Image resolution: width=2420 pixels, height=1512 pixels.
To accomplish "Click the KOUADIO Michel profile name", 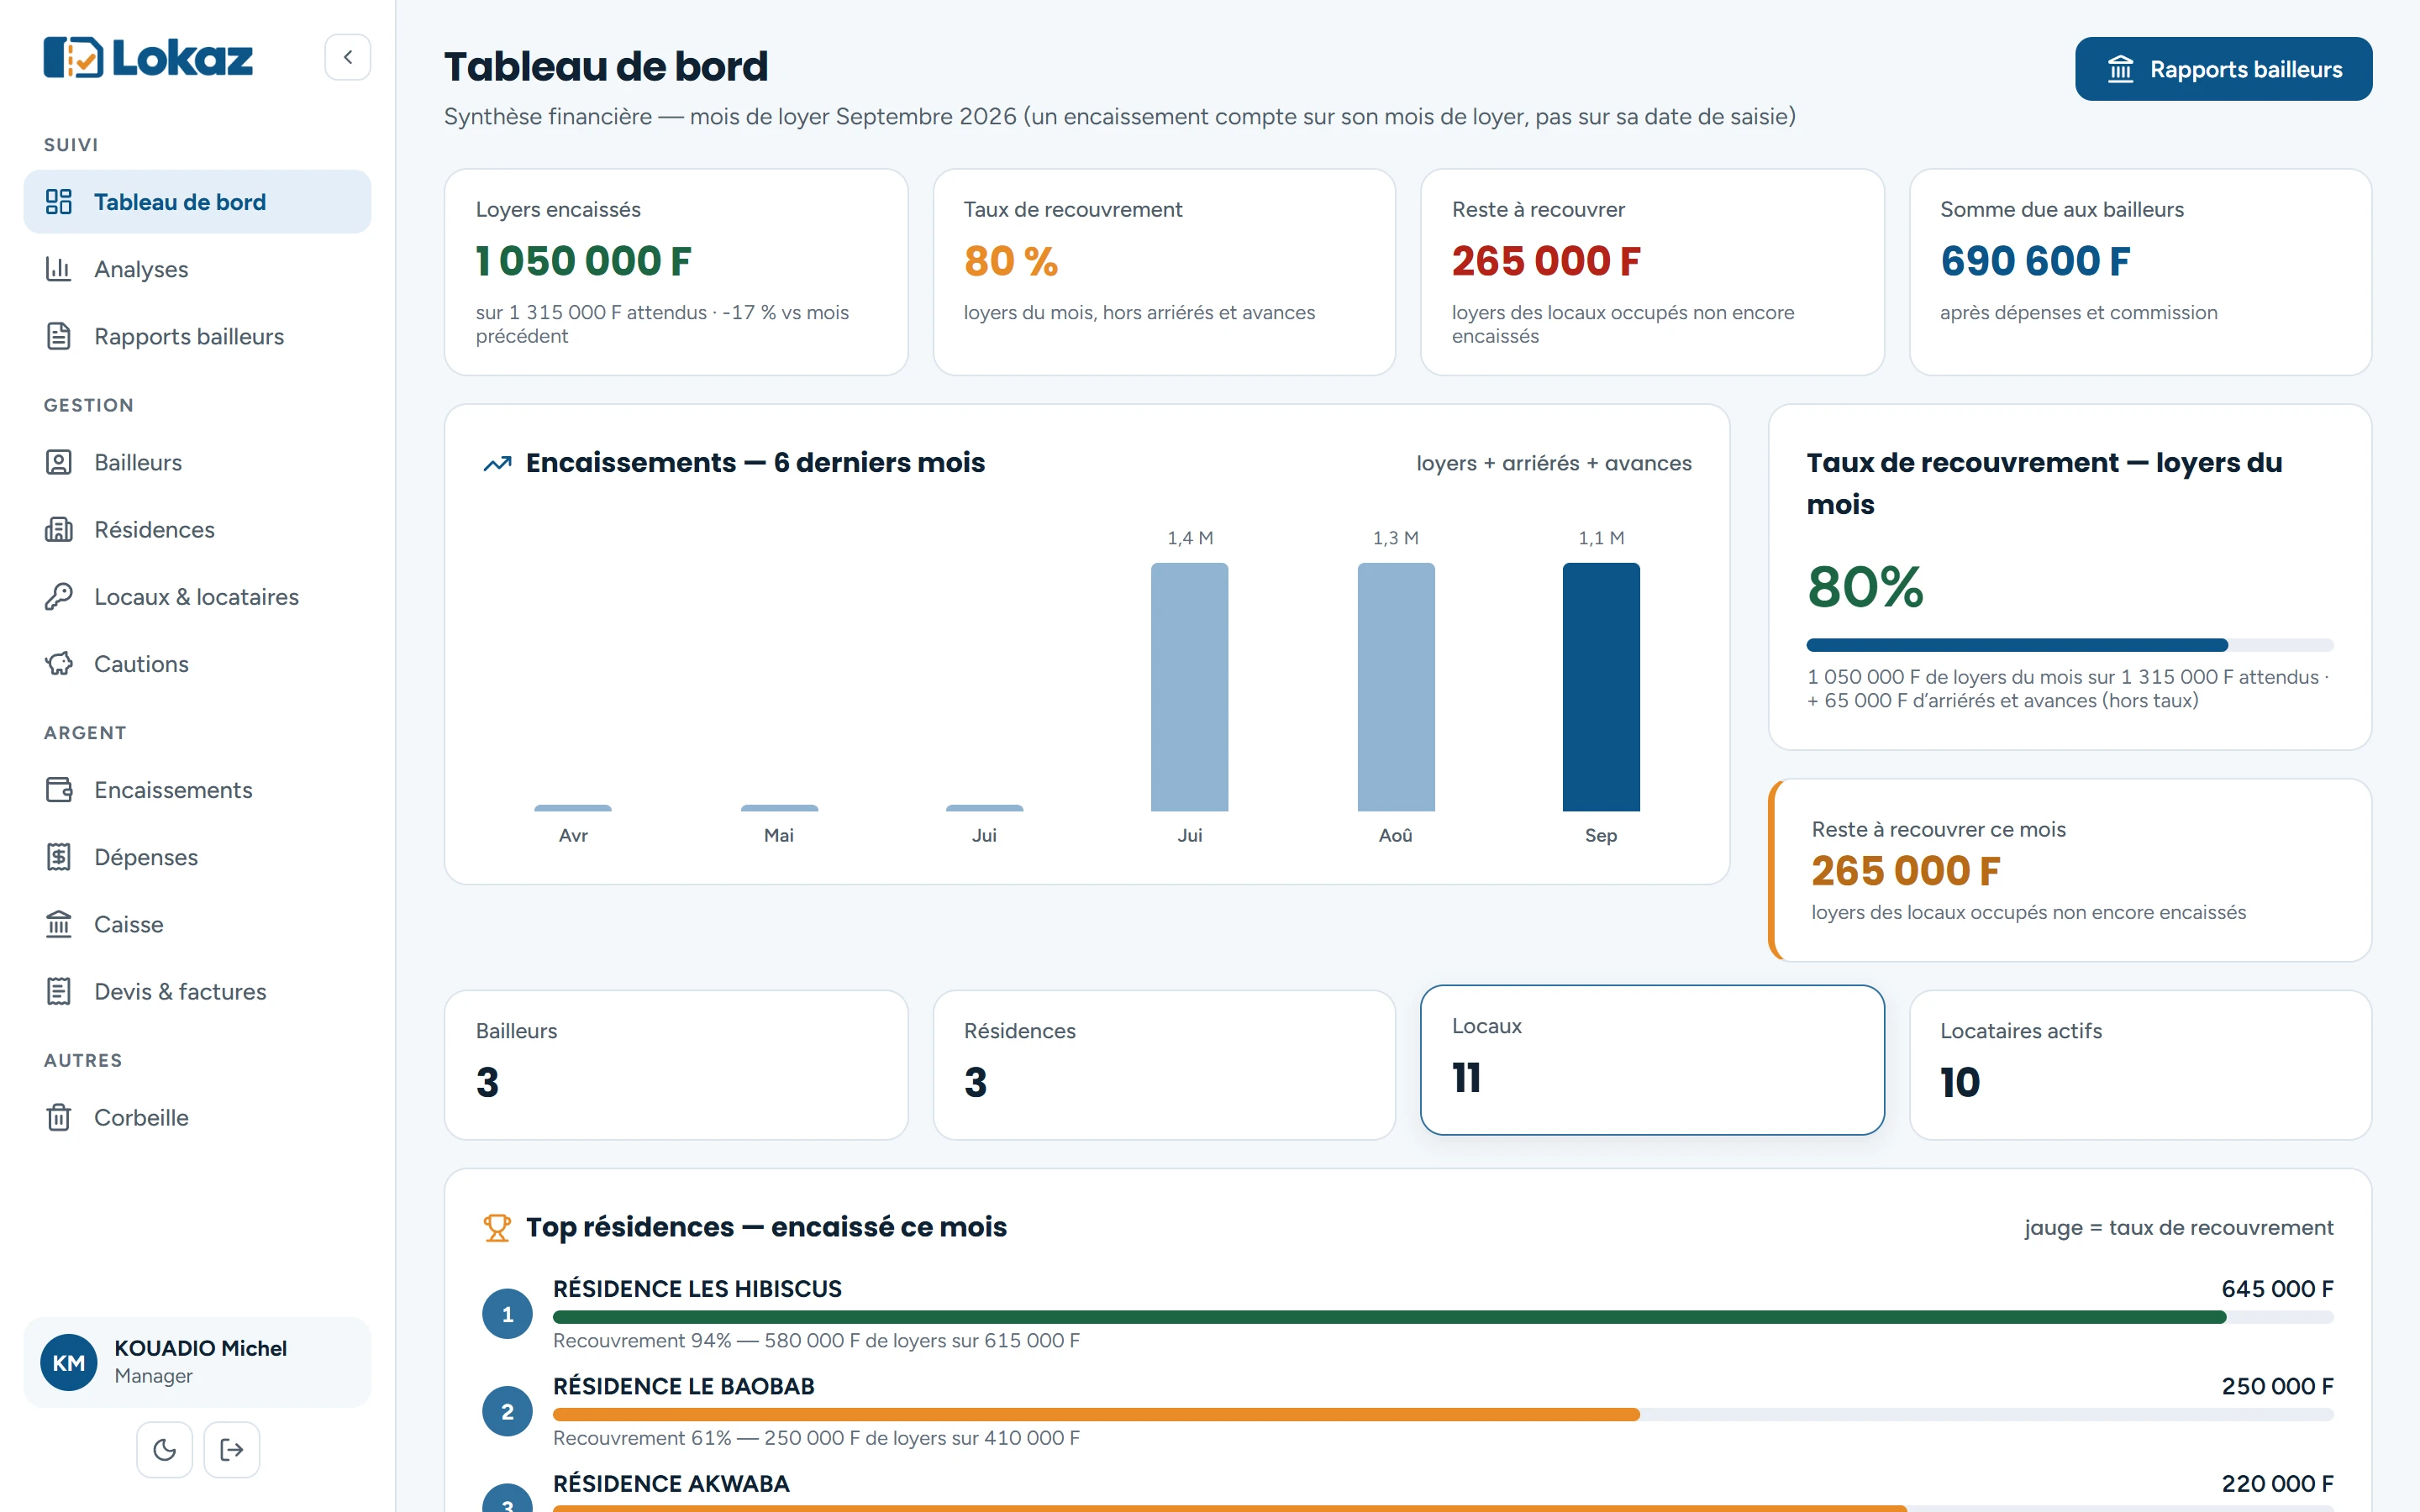I will [x=200, y=1348].
